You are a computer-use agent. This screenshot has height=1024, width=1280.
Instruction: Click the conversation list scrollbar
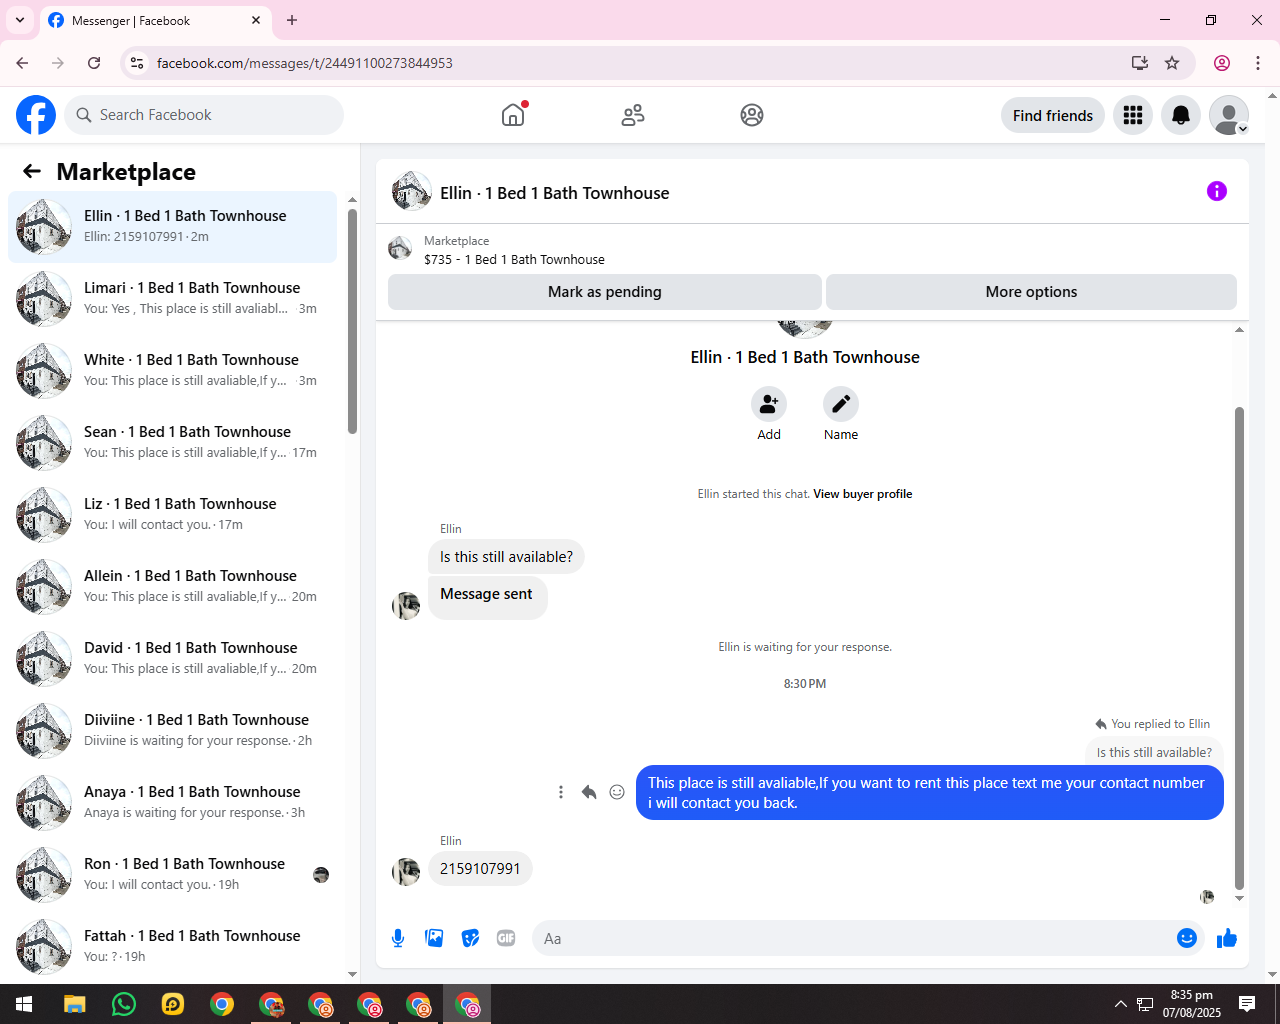pos(352,320)
